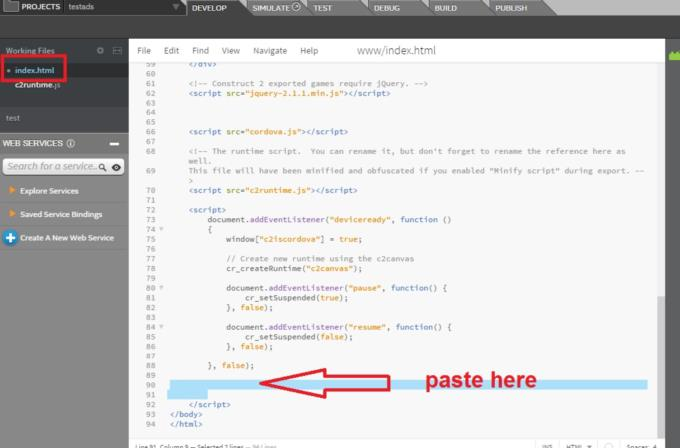Screen dimensions: 680x448
Task: Click the editor vertical scrollbar thumb
Action: pyautogui.click(x=661, y=366)
